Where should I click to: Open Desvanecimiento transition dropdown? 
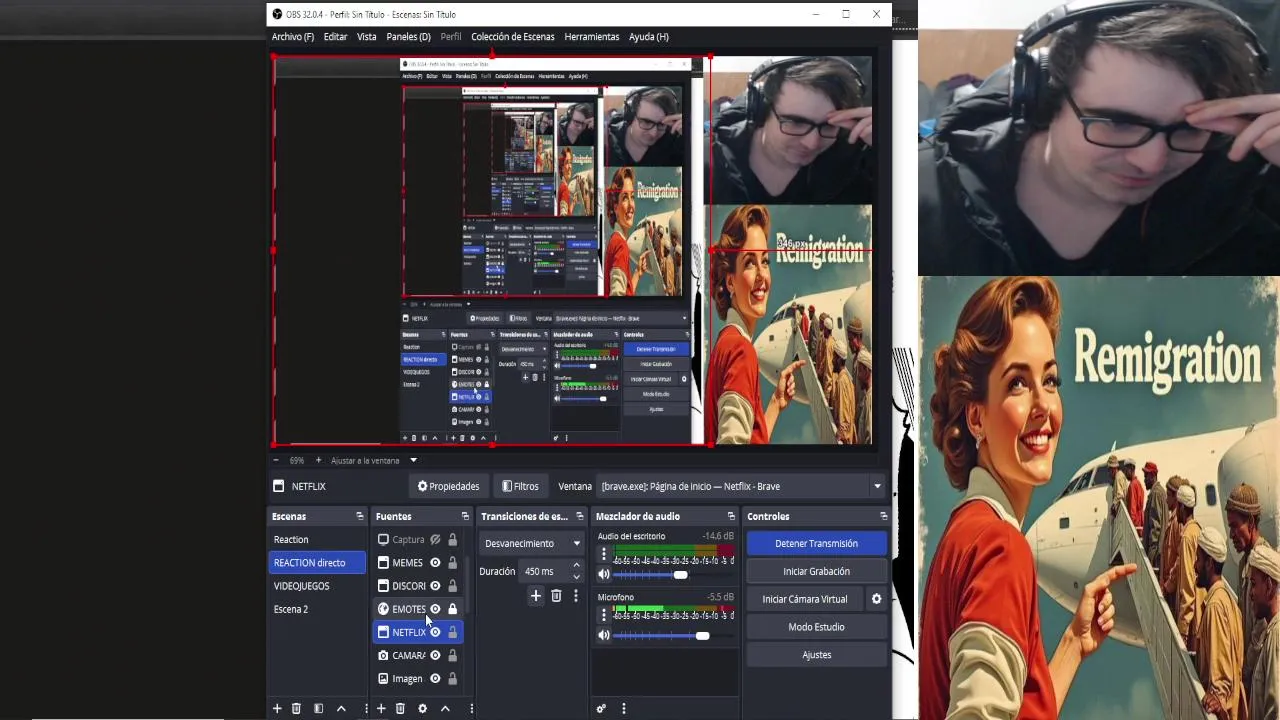pos(531,543)
